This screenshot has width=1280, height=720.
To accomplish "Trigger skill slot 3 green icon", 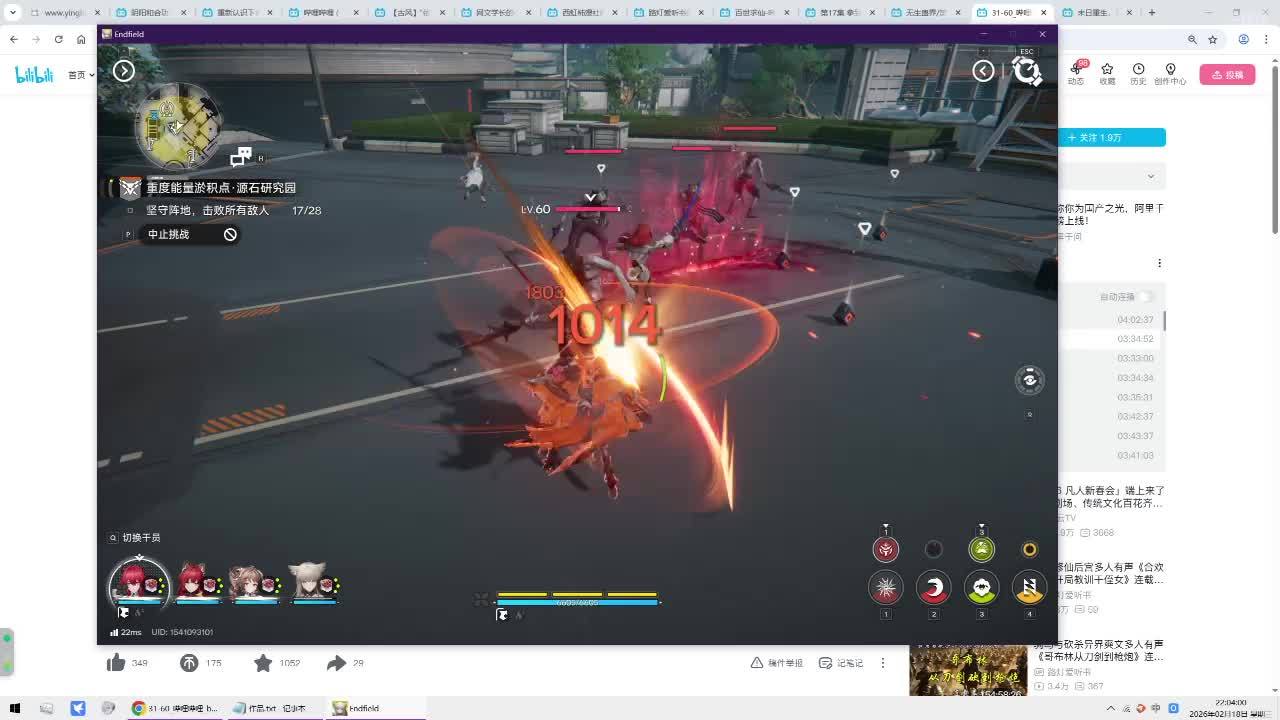I will pyautogui.click(x=981, y=588).
